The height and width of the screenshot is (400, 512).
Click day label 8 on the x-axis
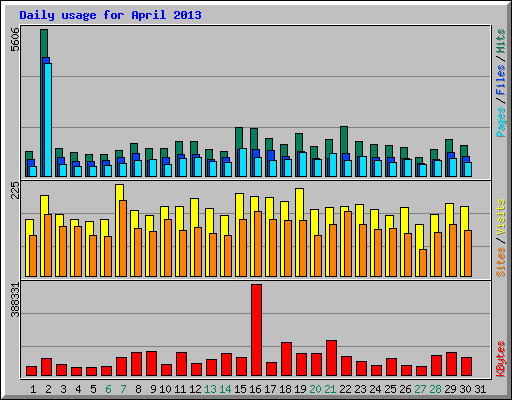(138, 389)
